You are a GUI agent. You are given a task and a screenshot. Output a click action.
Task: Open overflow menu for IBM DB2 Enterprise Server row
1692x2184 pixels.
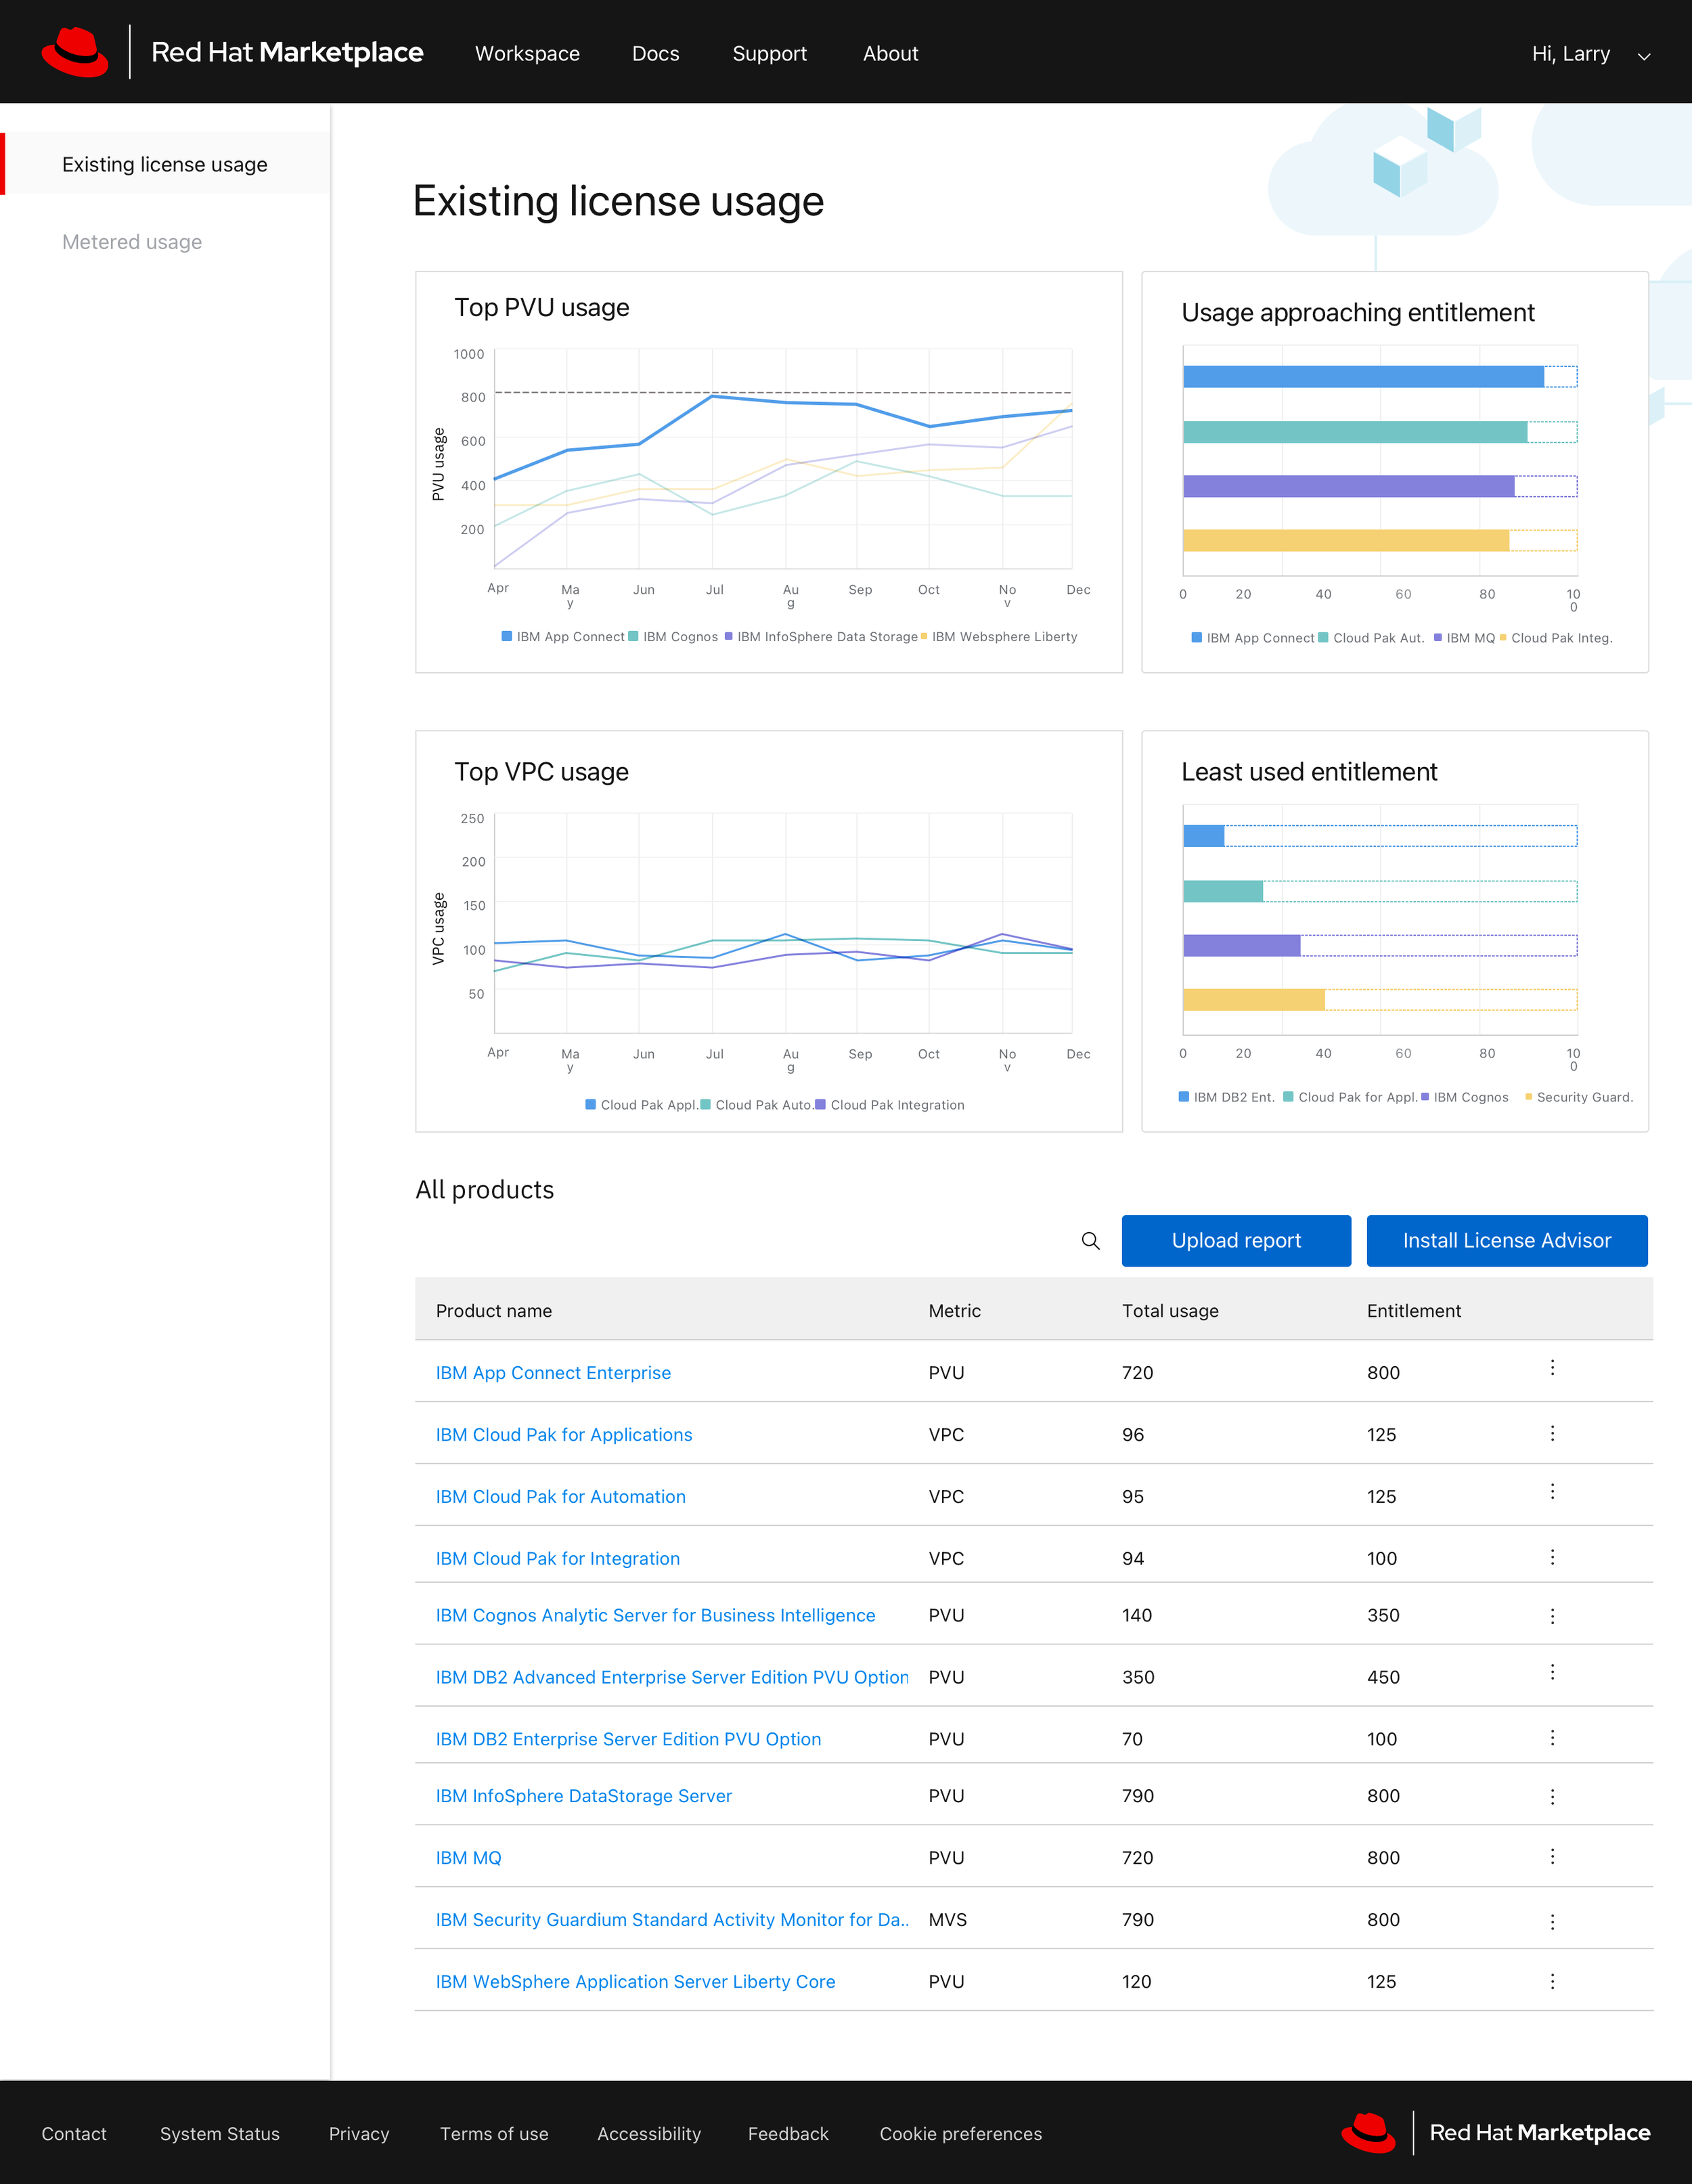tap(1552, 1737)
